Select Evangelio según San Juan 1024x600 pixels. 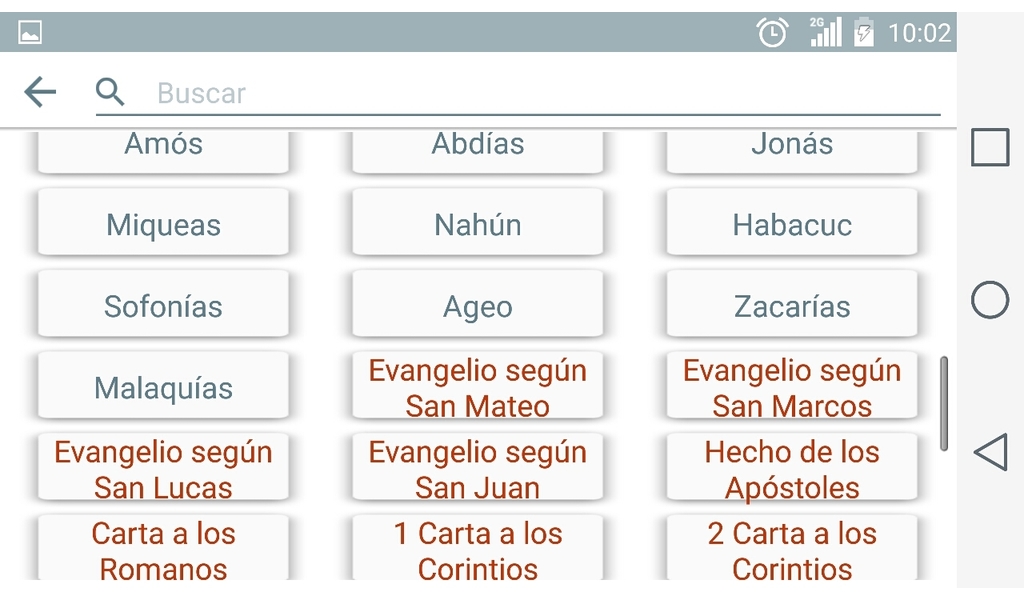[478, 470]
